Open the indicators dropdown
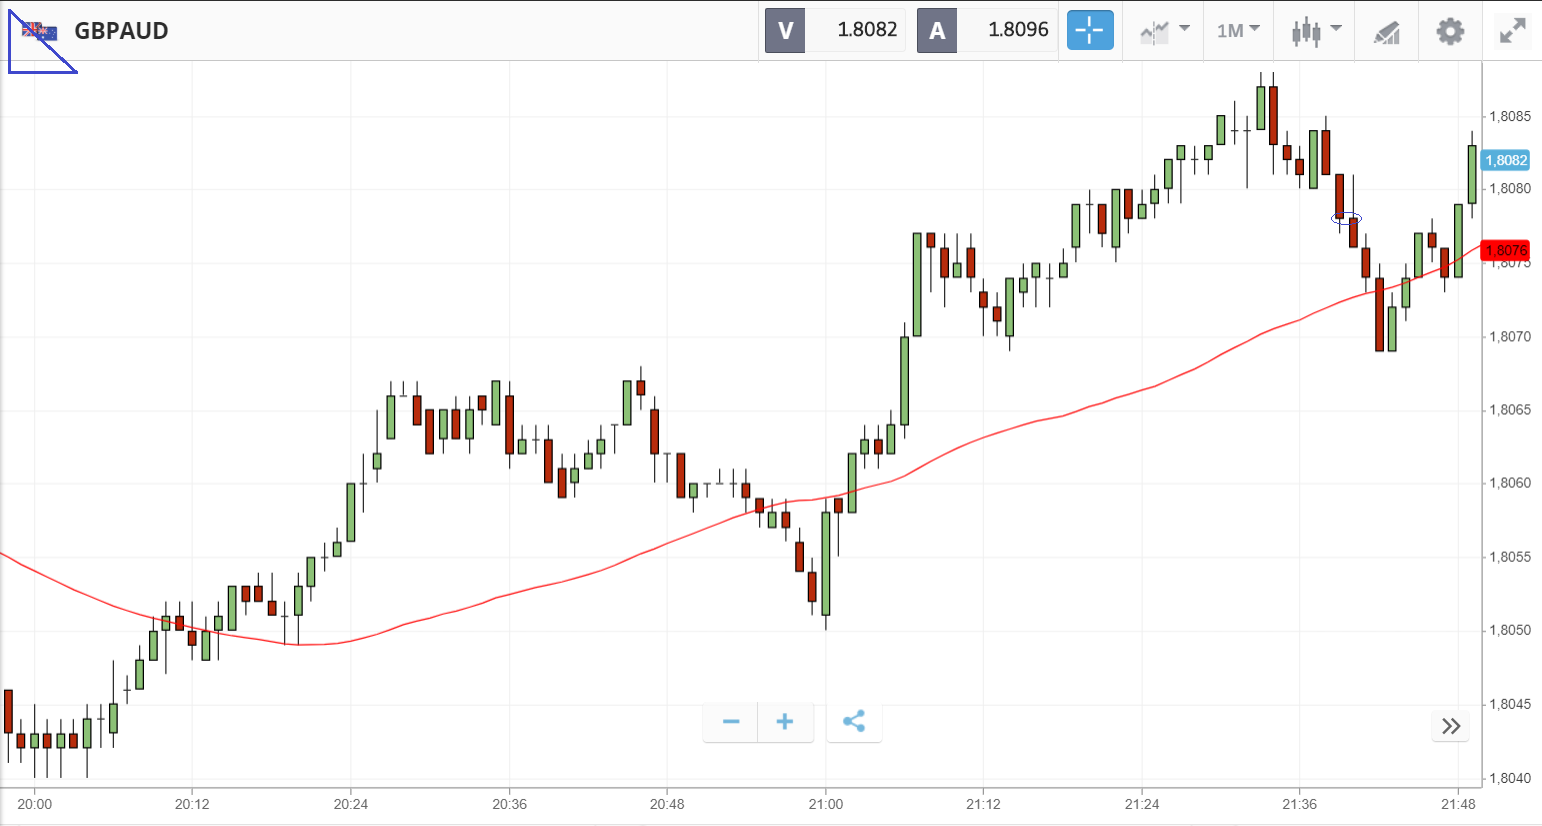 point(1165,31)
